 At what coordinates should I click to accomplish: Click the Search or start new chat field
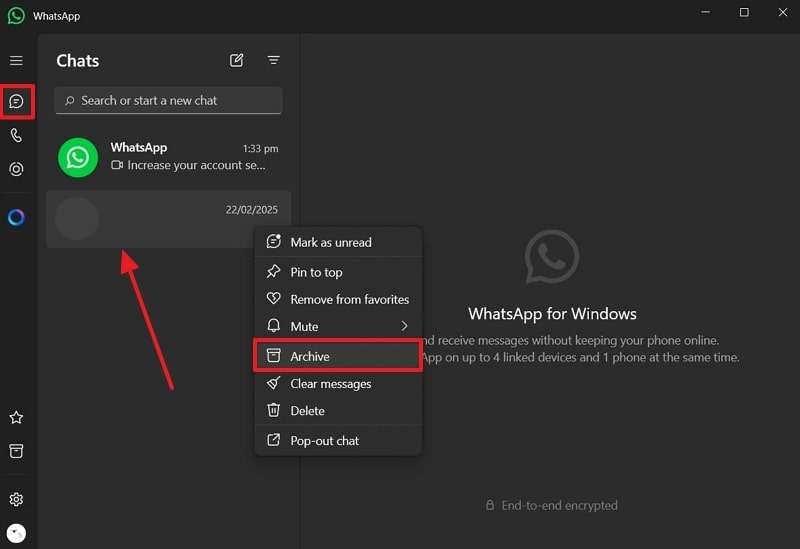[x=168, y=101]
